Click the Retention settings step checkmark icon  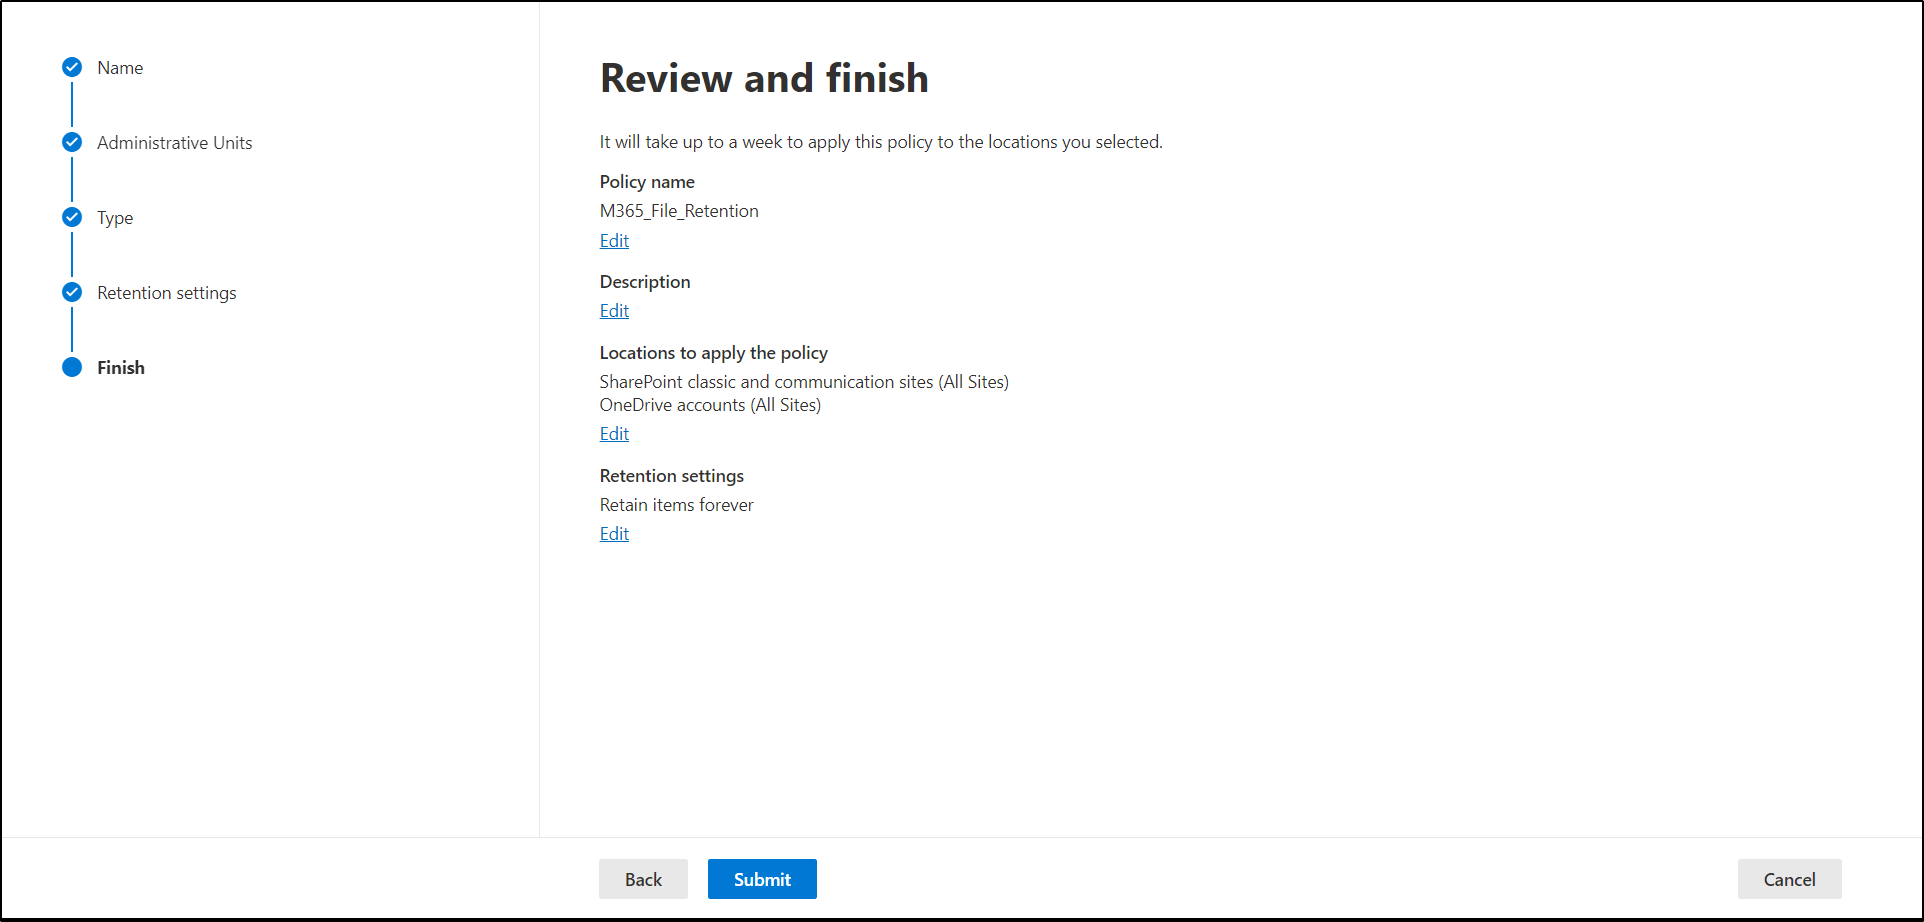coord(72,292)
